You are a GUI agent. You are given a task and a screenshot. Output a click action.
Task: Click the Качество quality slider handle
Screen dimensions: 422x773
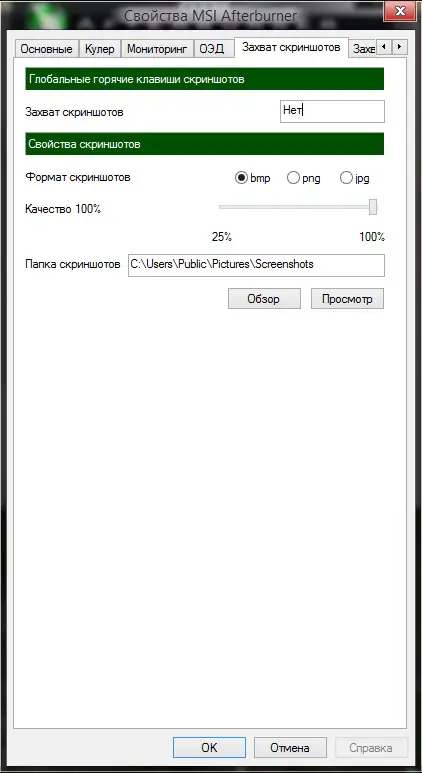373,207
